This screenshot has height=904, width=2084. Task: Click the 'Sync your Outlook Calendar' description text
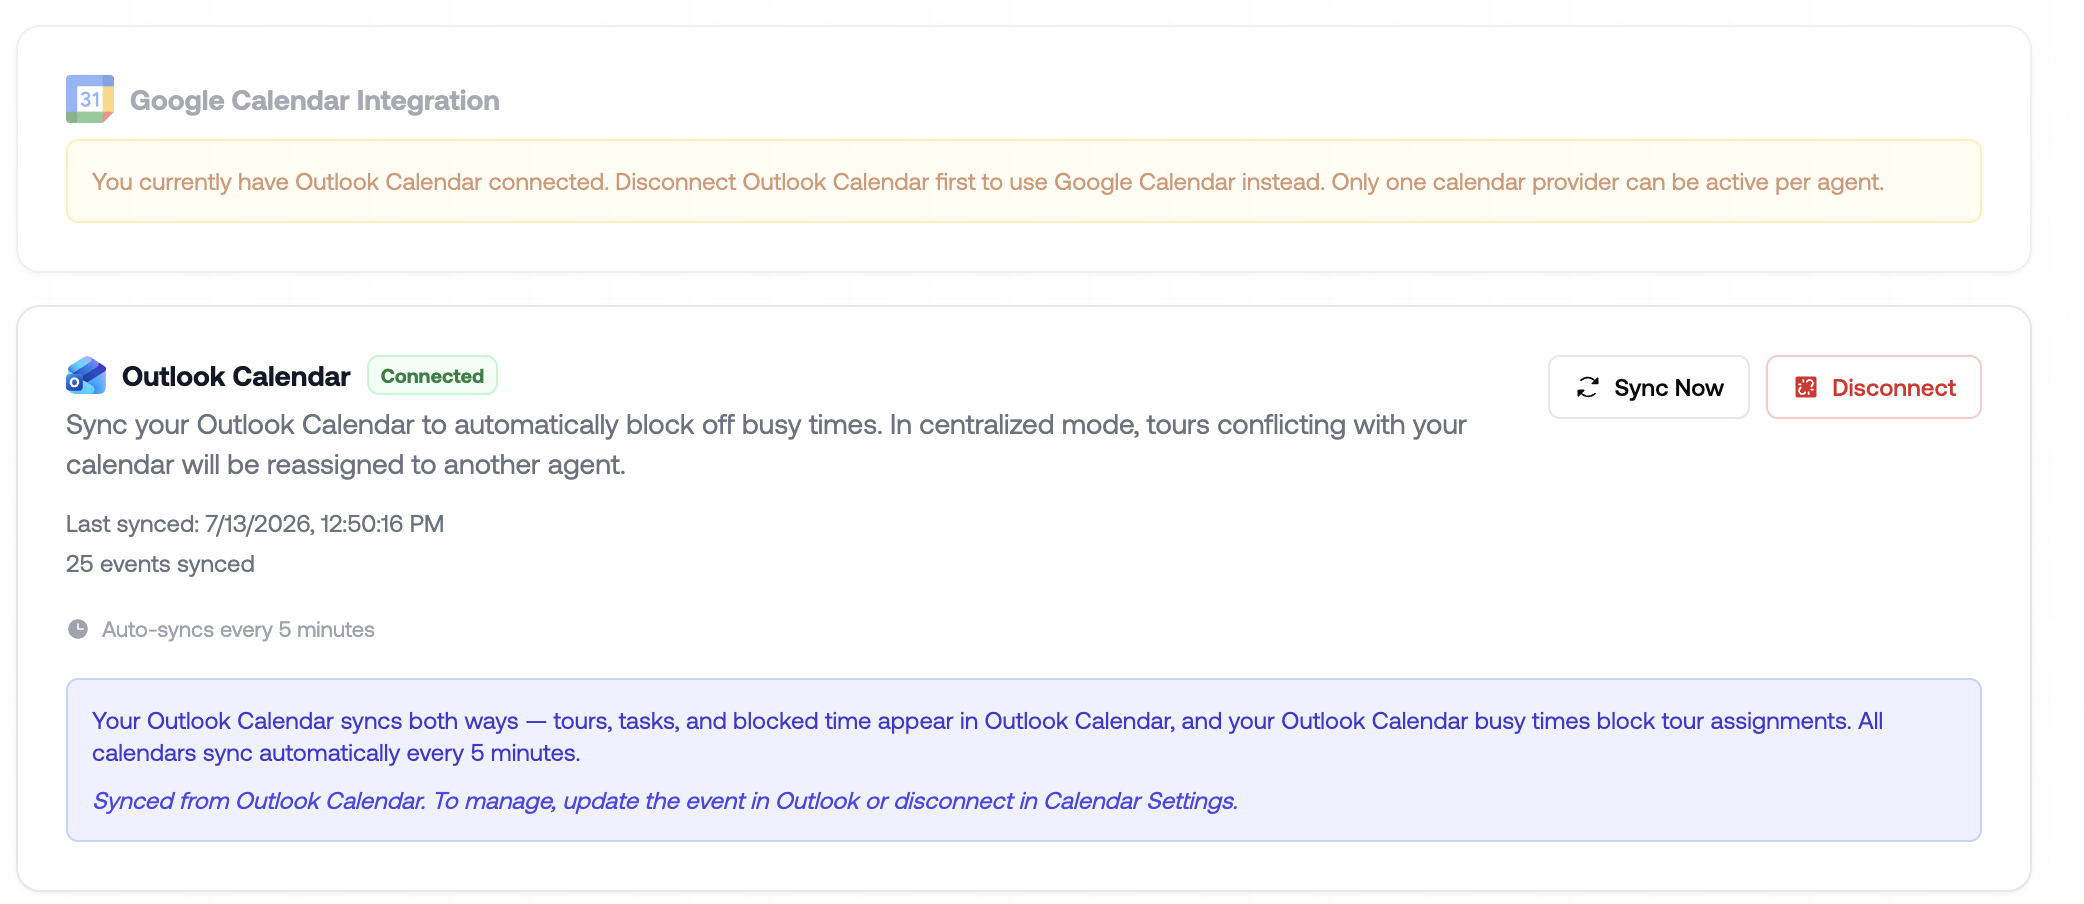(766, 444)
